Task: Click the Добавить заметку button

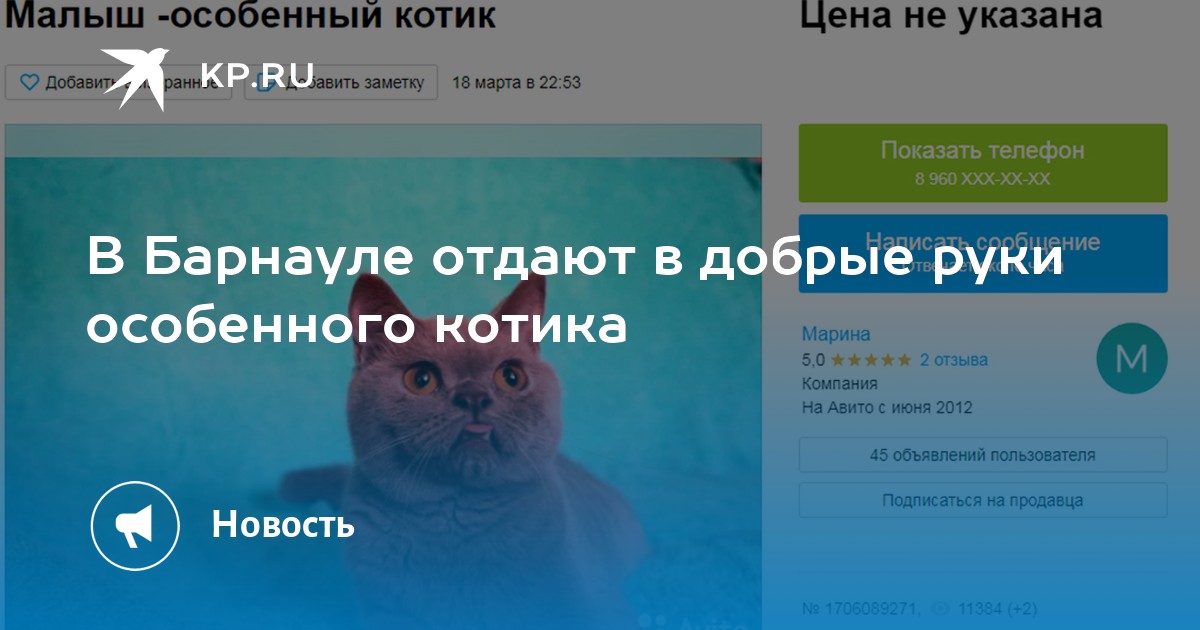Action: (343, 82)
